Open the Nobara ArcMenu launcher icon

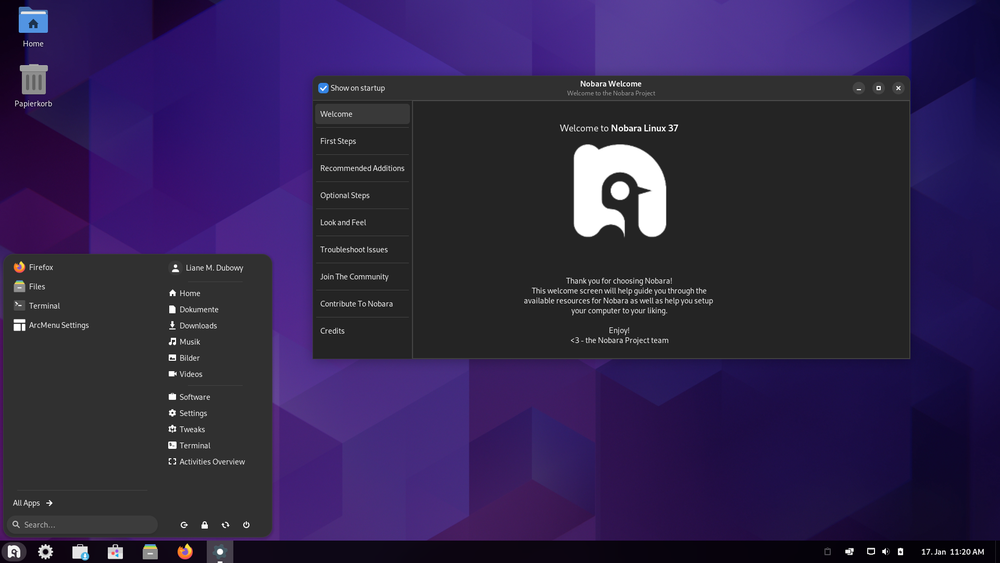tap(13, 552)
